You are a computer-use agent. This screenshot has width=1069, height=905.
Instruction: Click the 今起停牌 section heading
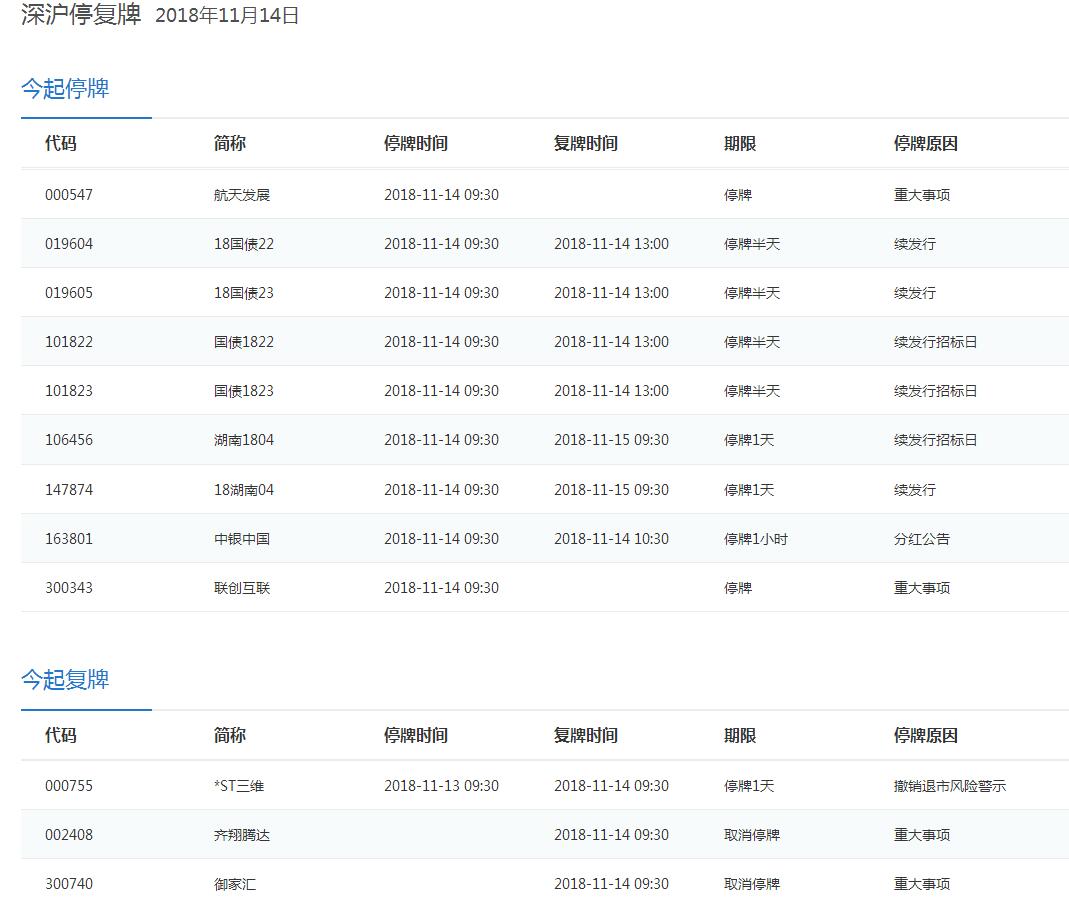click(x=65, y=89)
